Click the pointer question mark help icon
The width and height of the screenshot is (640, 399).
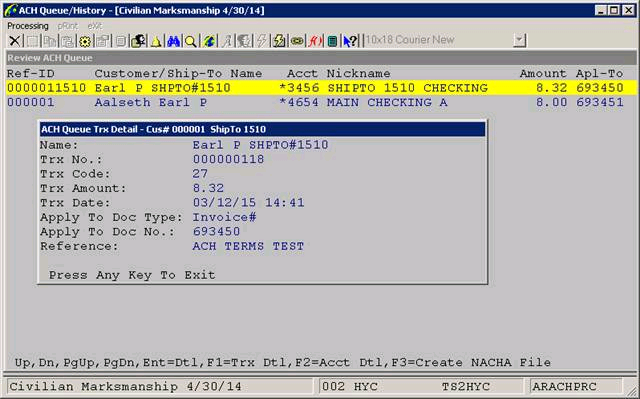click(x=350, y=41)
